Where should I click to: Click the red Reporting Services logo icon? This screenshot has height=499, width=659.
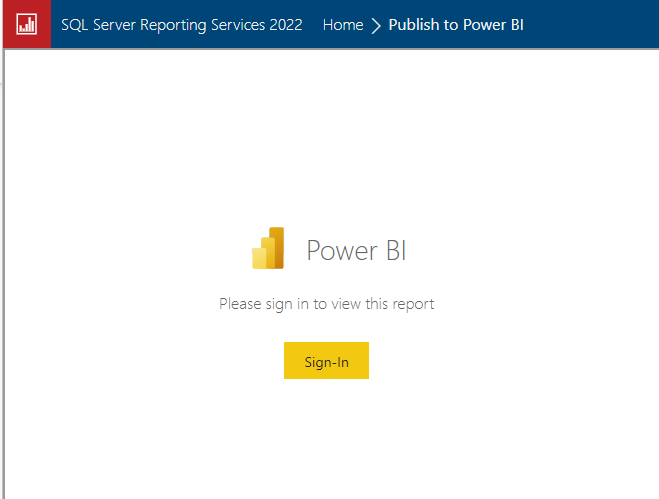click(27, 24)
